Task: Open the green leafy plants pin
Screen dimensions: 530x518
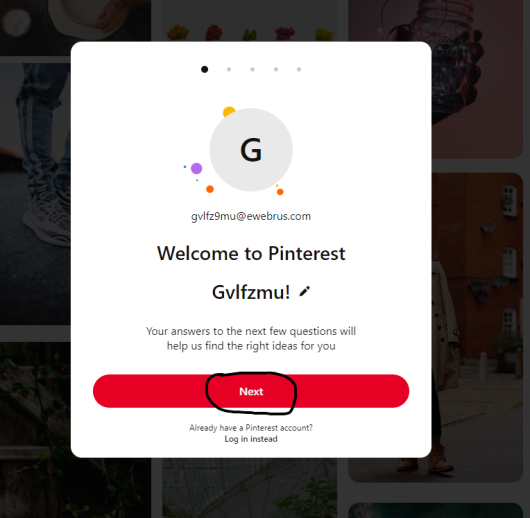Action: click(35, 430)
